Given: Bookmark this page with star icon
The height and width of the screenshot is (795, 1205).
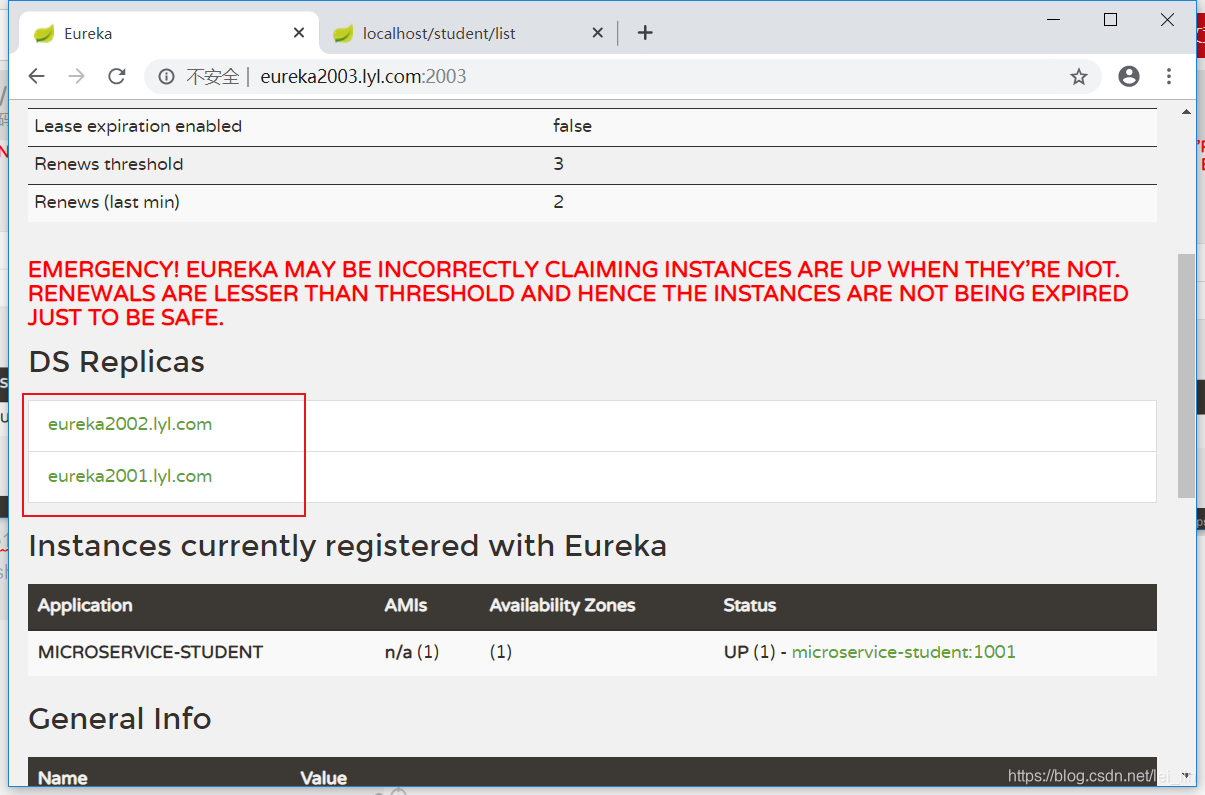Looking at the screenshot, I should click(x=1078, y=77).
